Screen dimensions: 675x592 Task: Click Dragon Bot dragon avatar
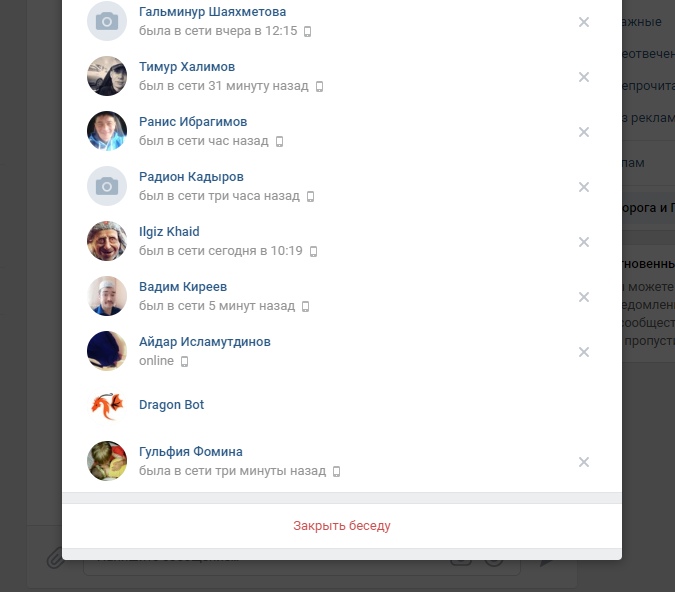(x=107, y=406)
